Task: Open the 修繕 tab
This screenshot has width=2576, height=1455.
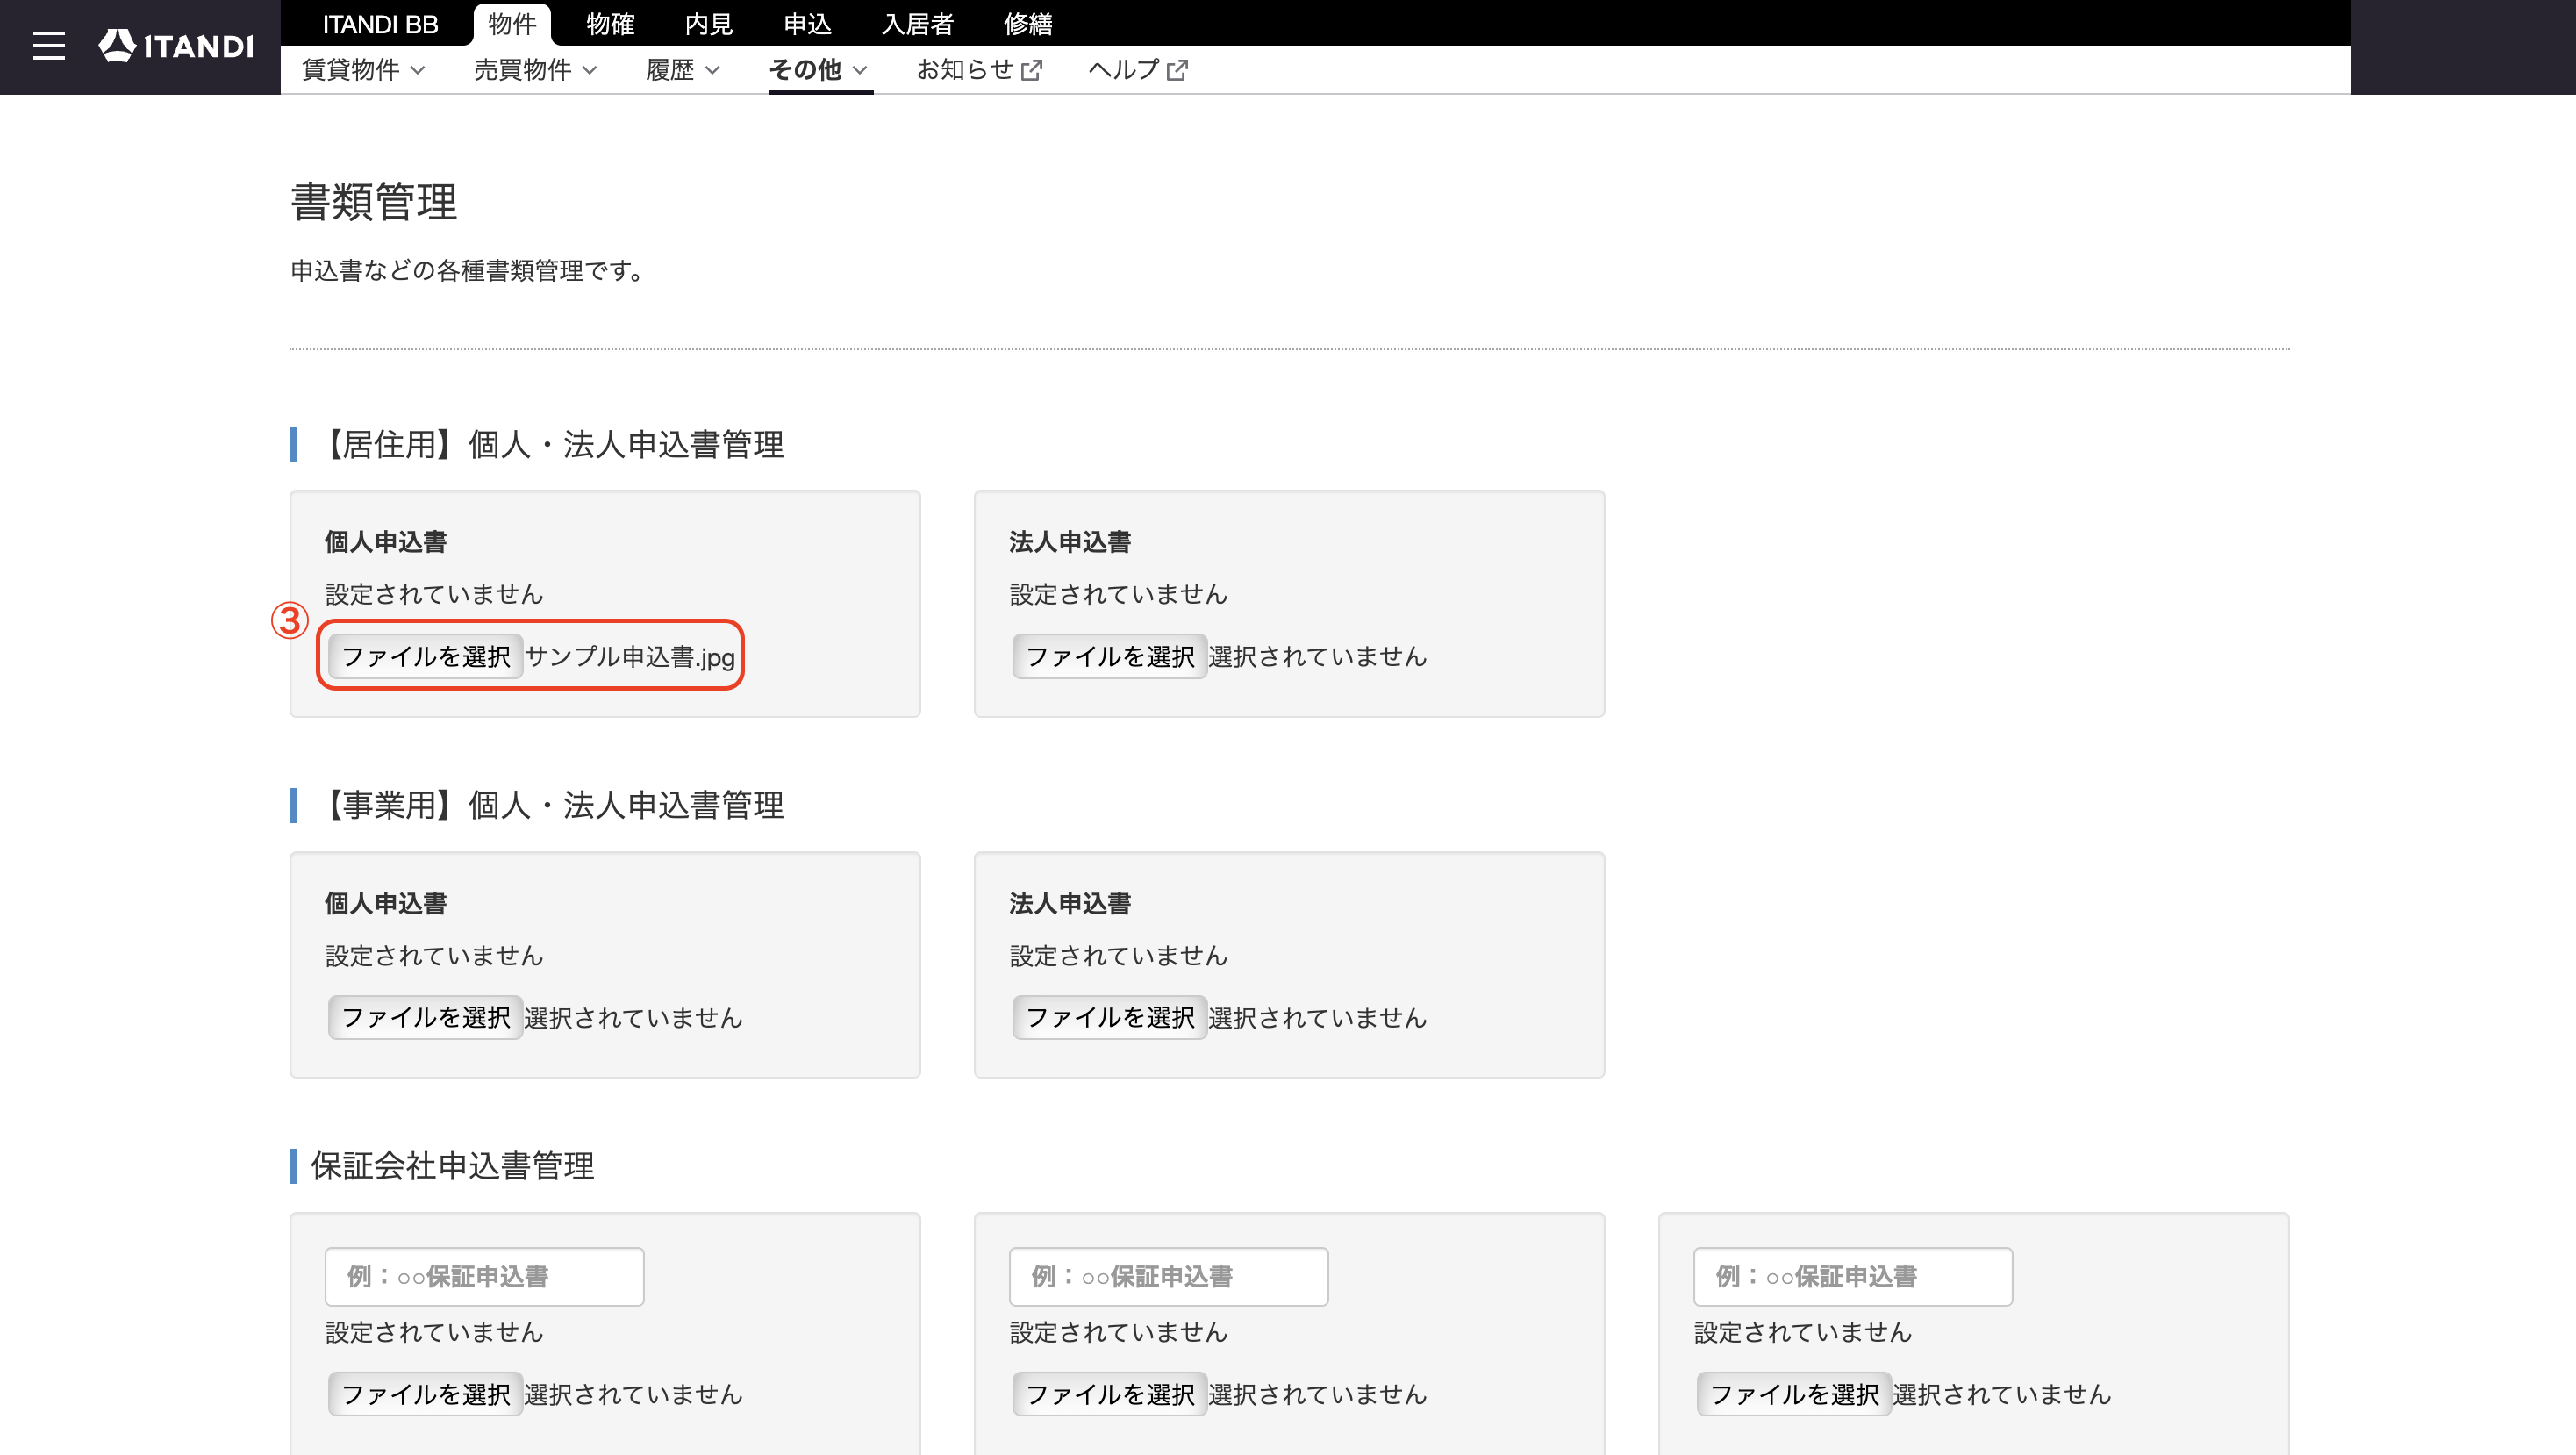Action: click(1028, 23)
